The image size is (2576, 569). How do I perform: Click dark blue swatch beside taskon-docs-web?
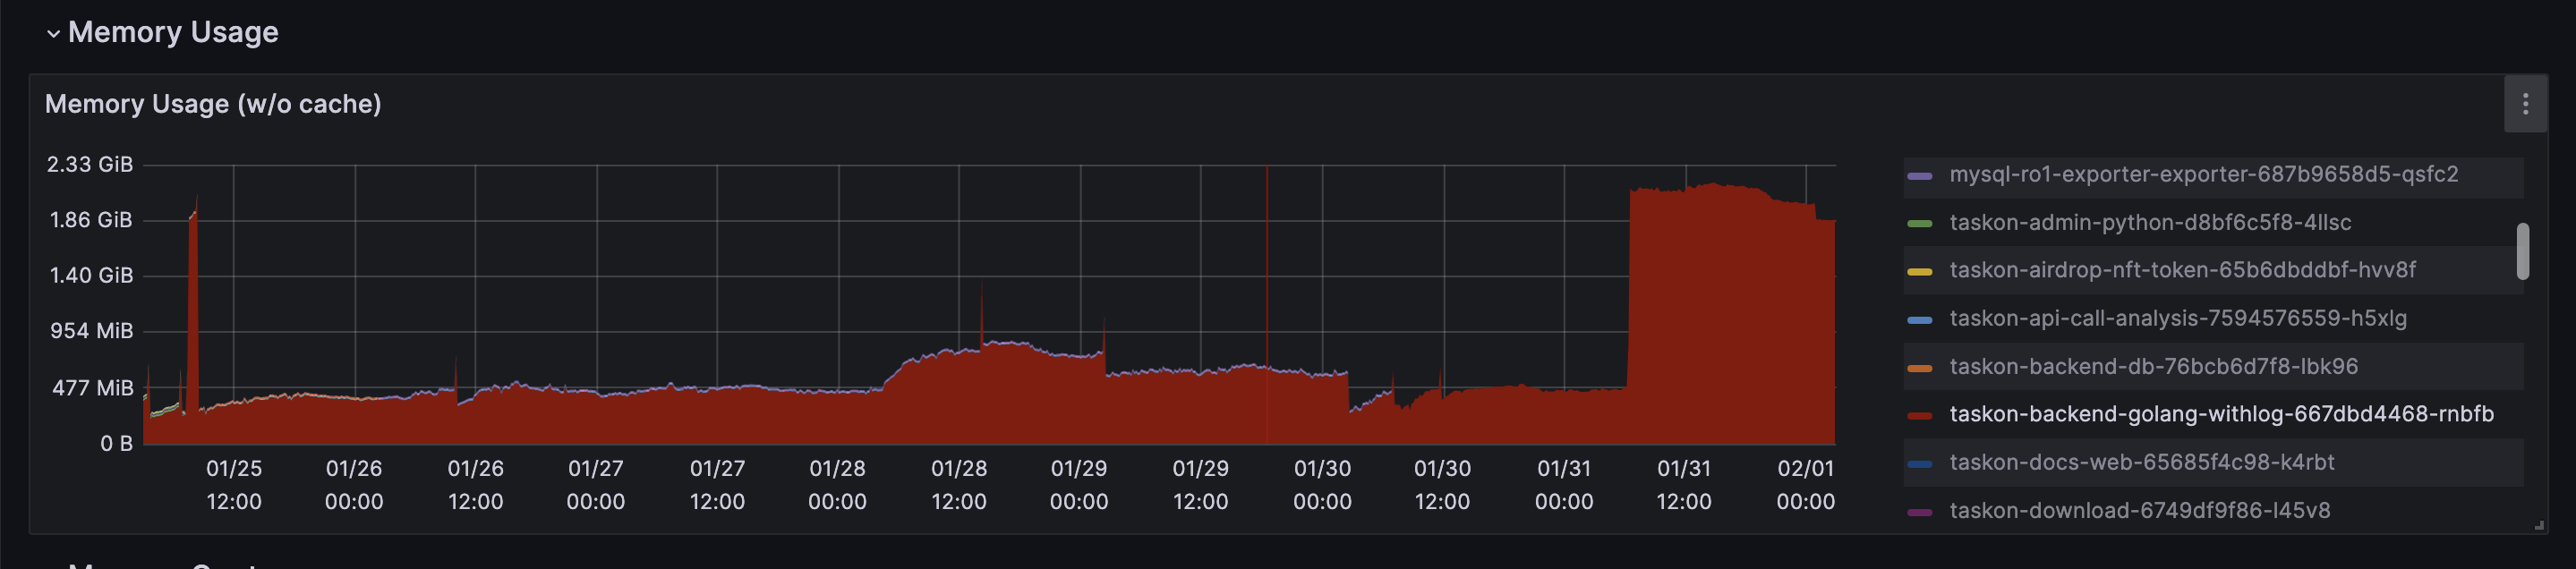click(1919, 464)
